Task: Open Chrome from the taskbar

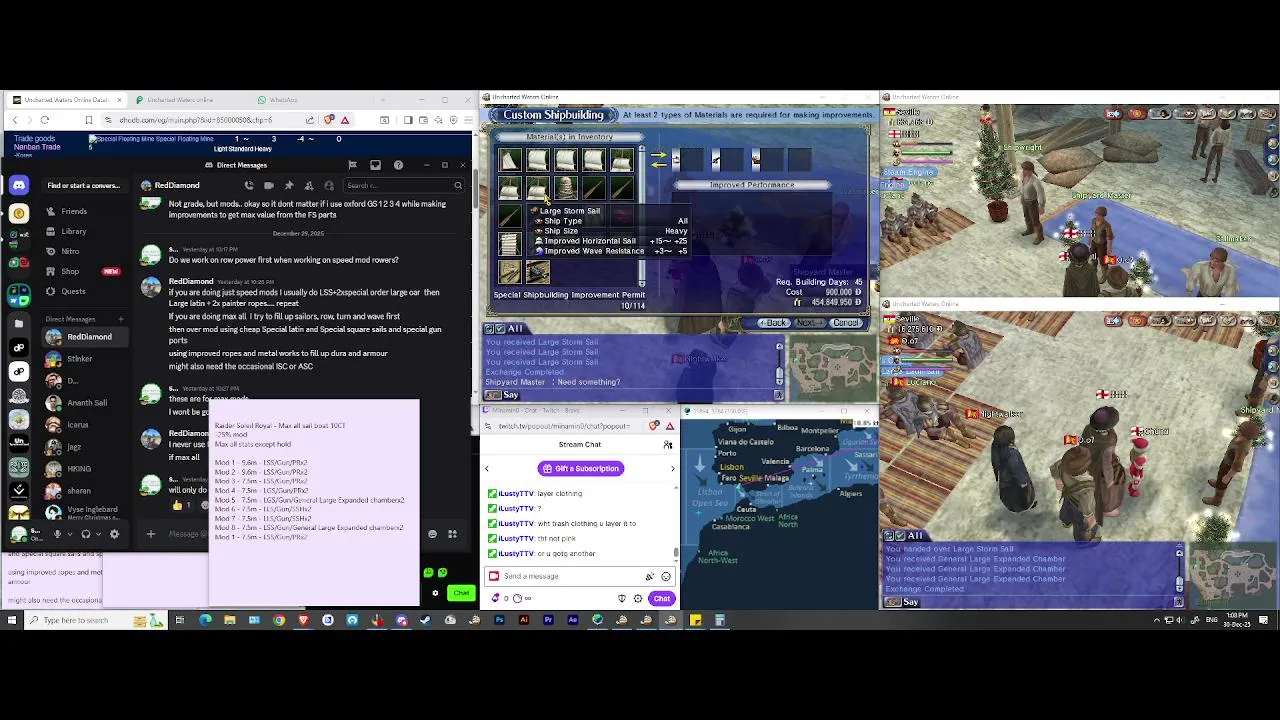Action: pyautogui.click(x=279, y=620)
